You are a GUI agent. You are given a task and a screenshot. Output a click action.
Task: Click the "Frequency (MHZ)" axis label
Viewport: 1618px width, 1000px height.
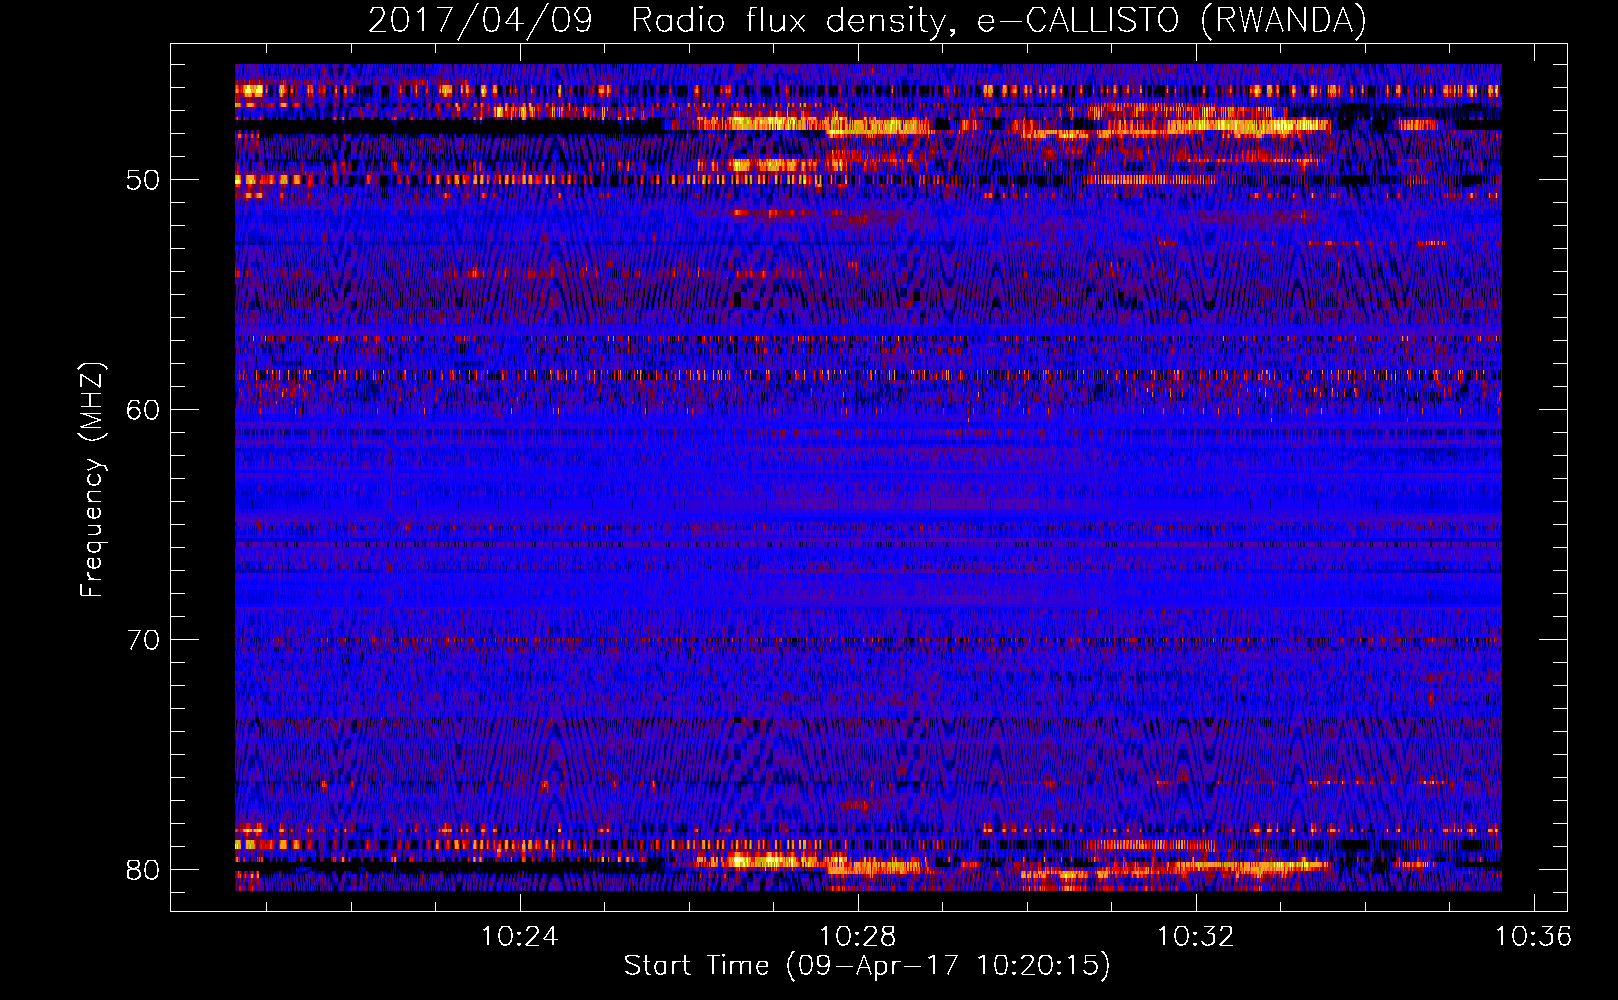point(92,480)
